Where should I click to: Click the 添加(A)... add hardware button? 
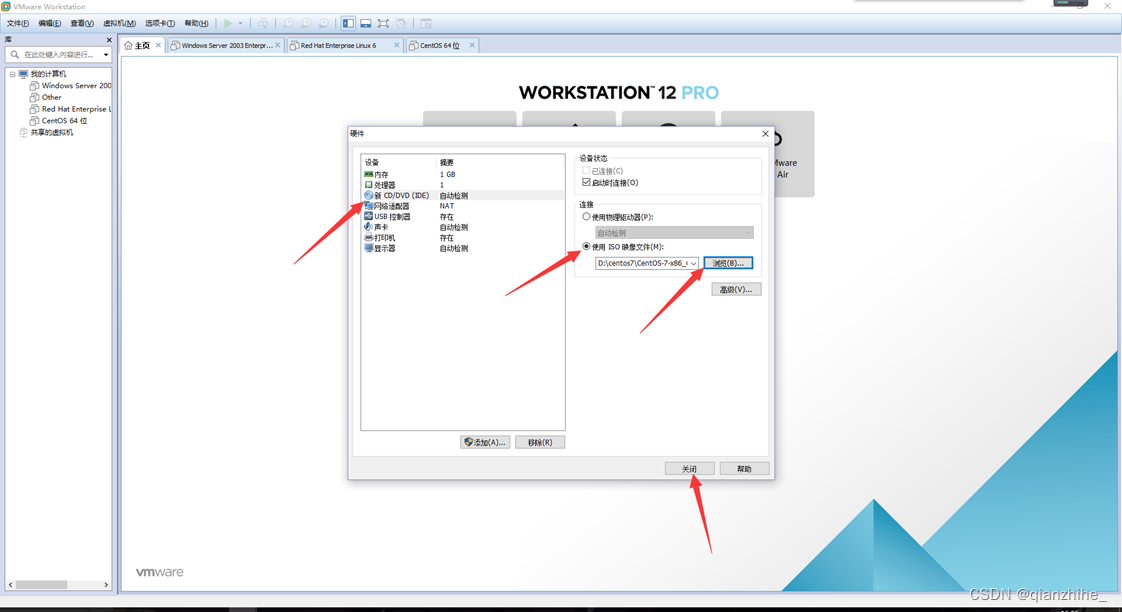click(x=485, y=442)
